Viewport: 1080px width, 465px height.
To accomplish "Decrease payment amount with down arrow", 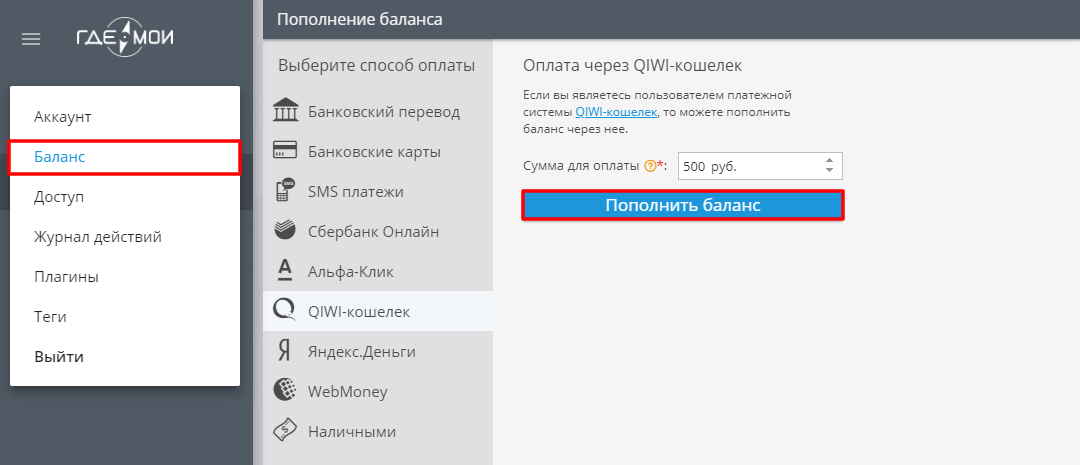I will pos(829,170).
